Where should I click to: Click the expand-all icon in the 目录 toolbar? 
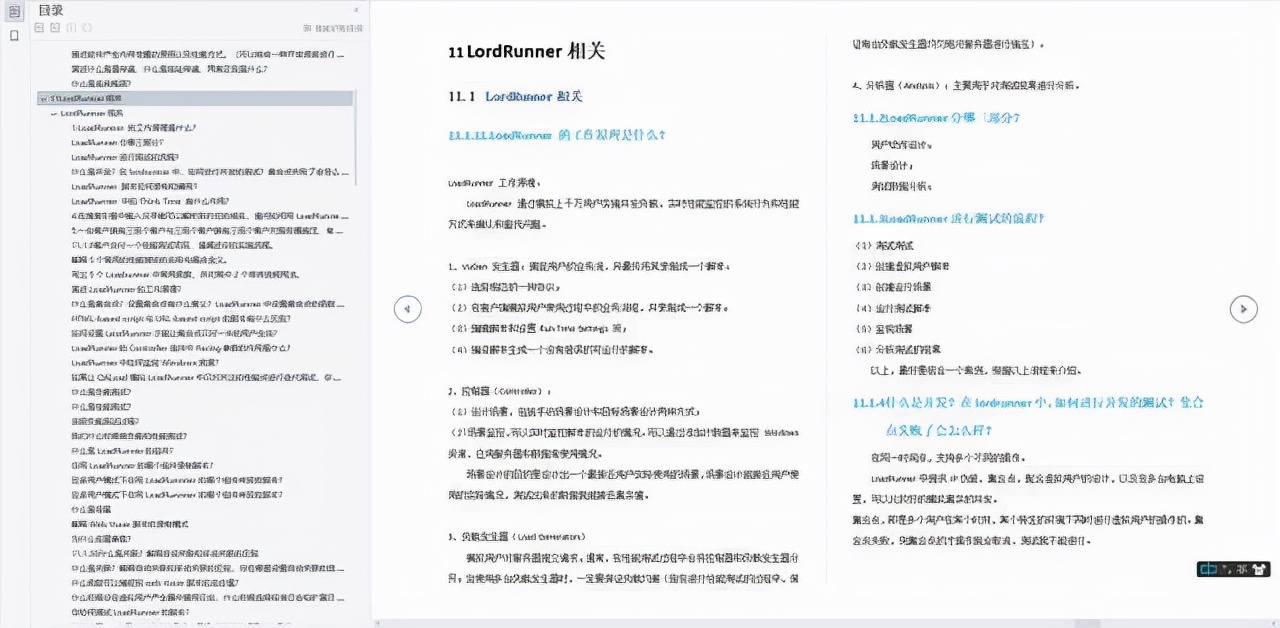[40, 28]
